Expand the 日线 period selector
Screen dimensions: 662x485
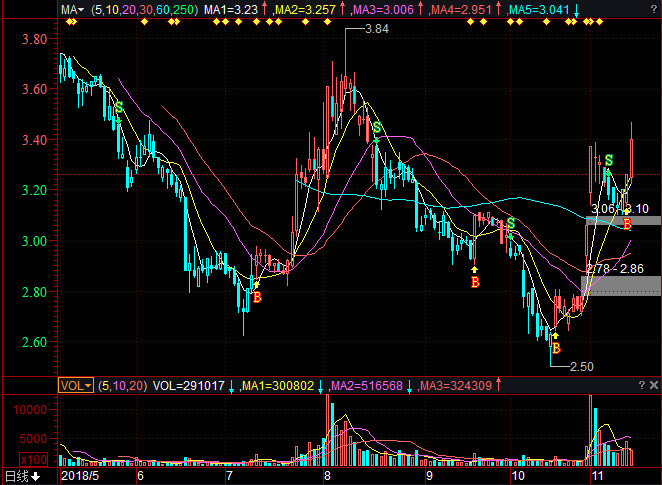[23, 476]
